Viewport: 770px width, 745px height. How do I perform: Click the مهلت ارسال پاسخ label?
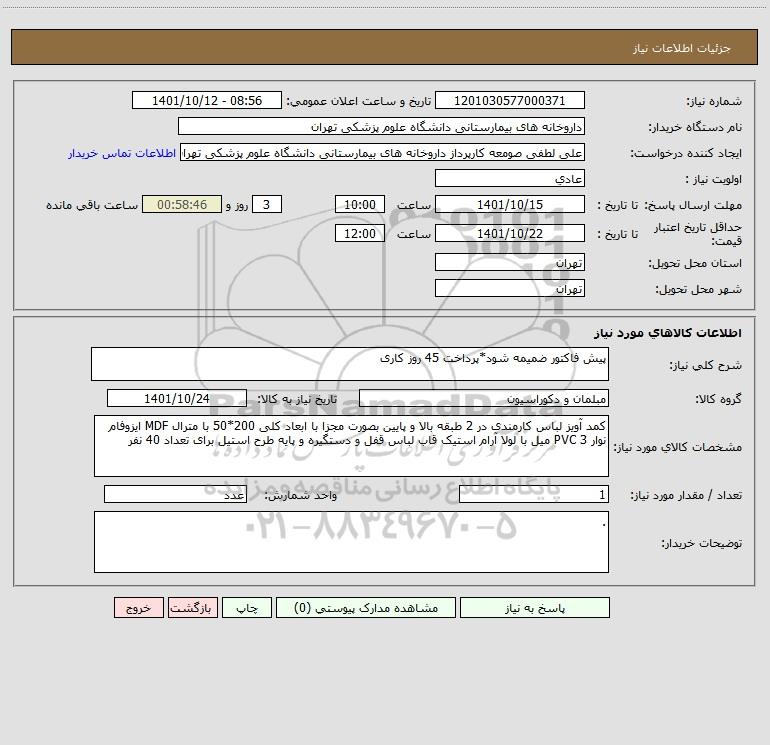click(693, 205)
